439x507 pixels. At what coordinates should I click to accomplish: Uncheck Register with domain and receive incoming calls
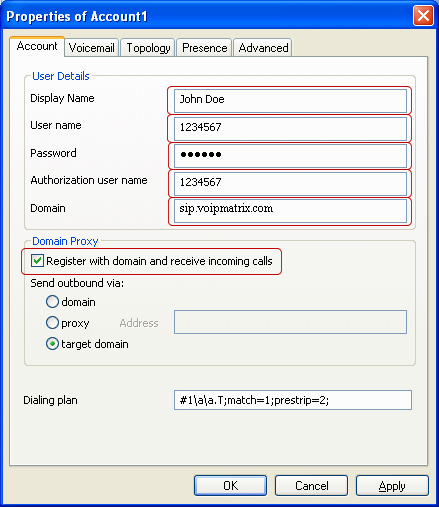point(37,261)
